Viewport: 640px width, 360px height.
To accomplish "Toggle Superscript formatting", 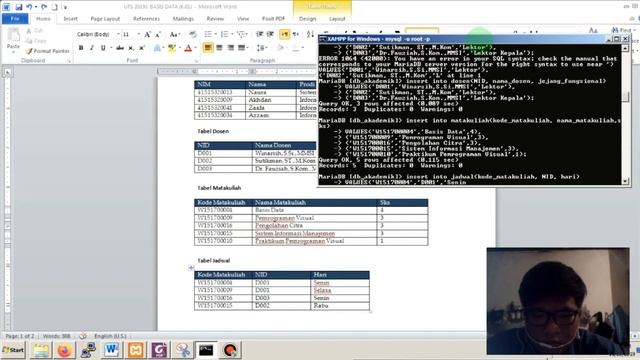I will pos(142,48).
